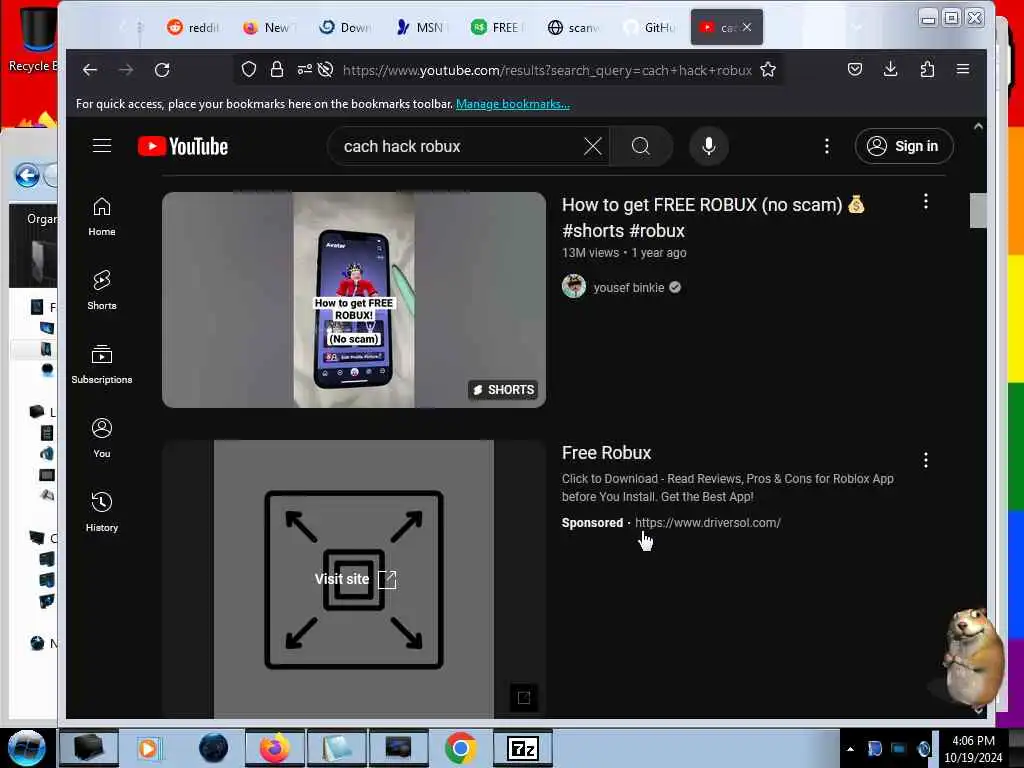This screenshot has width=1024, height=768.
Task: Open the Save to Pocket icon
Action: 855,69
